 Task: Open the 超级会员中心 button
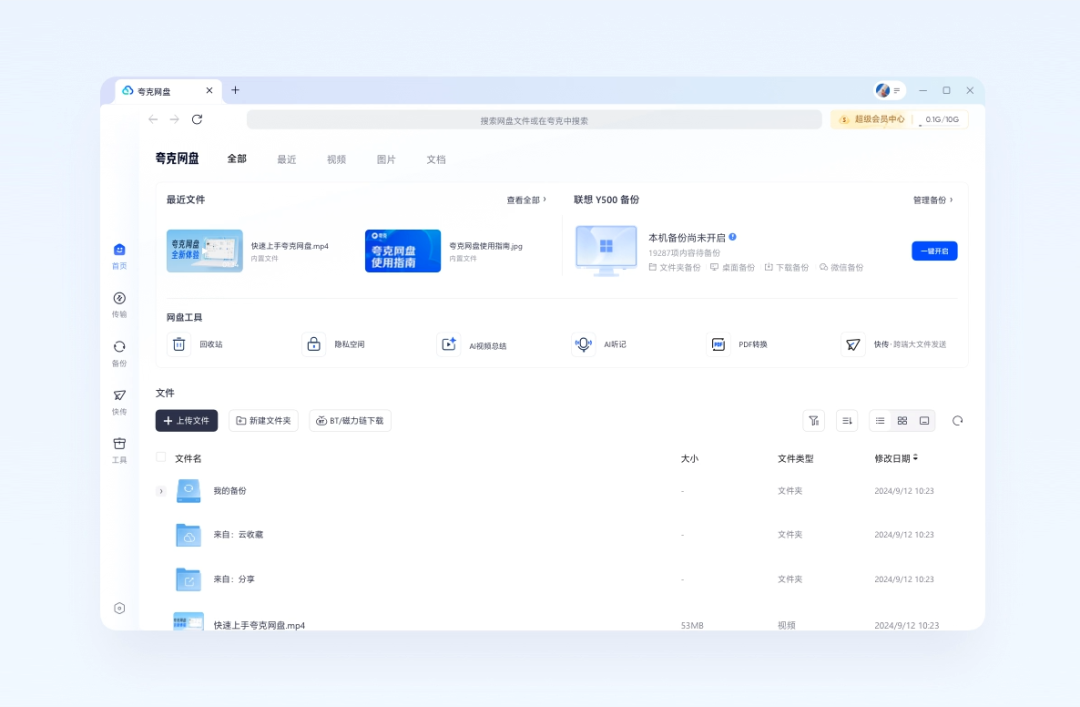872,119
